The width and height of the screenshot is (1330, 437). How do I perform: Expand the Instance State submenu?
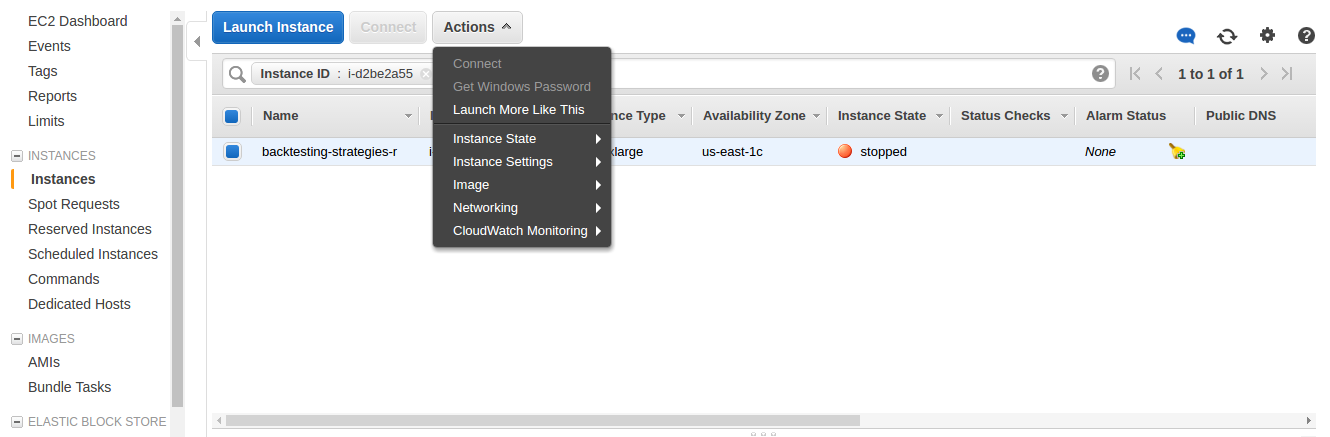[x=521, y=139]
